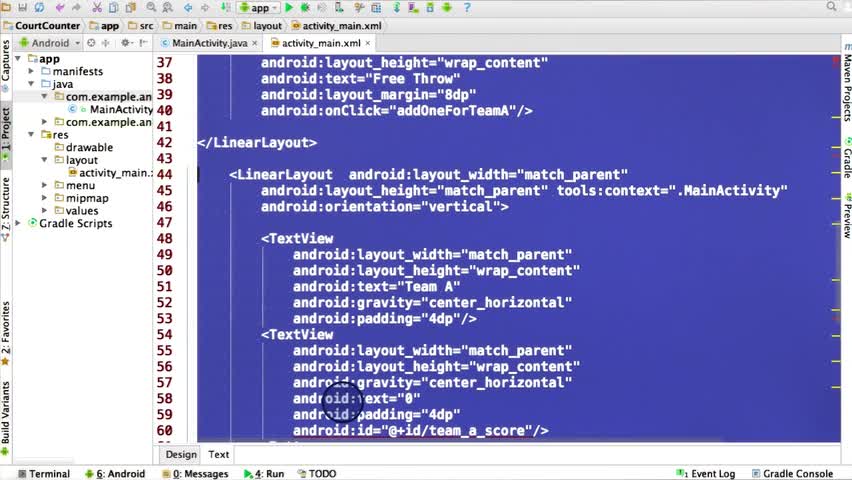Screen dimensions: 852x480
Task: Toggle the Captures side panel
Action: pos(5,65)
